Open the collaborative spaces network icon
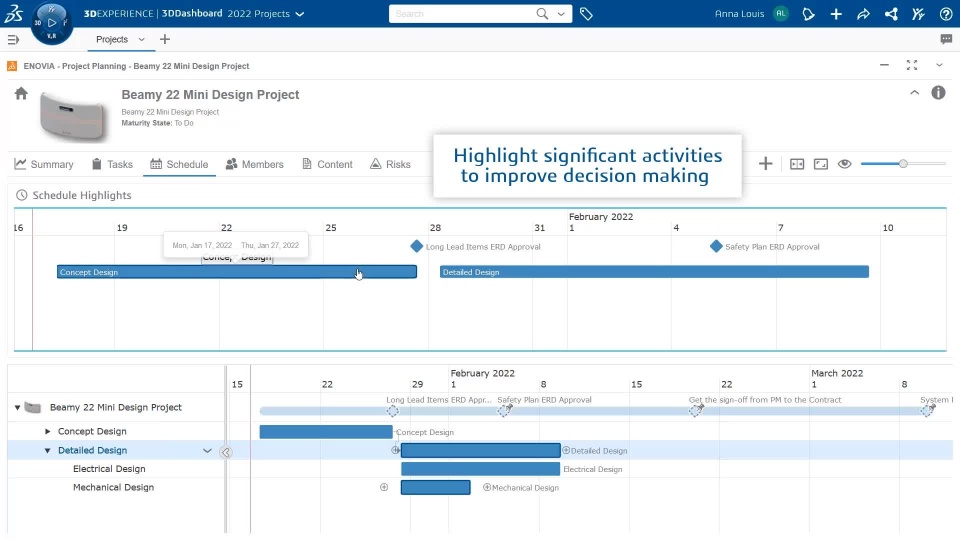 (891, 14)
